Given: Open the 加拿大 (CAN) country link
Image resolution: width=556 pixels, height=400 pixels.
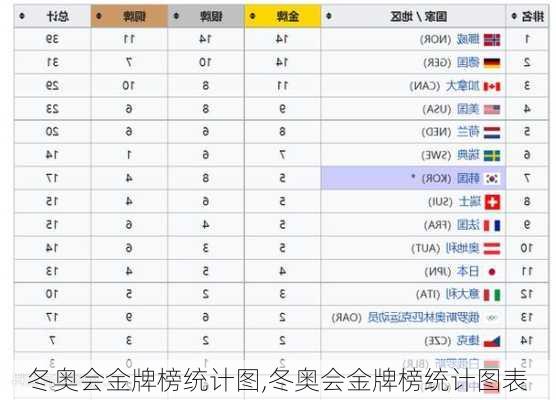Looking at the screenshot, I should tap(463, 86).
